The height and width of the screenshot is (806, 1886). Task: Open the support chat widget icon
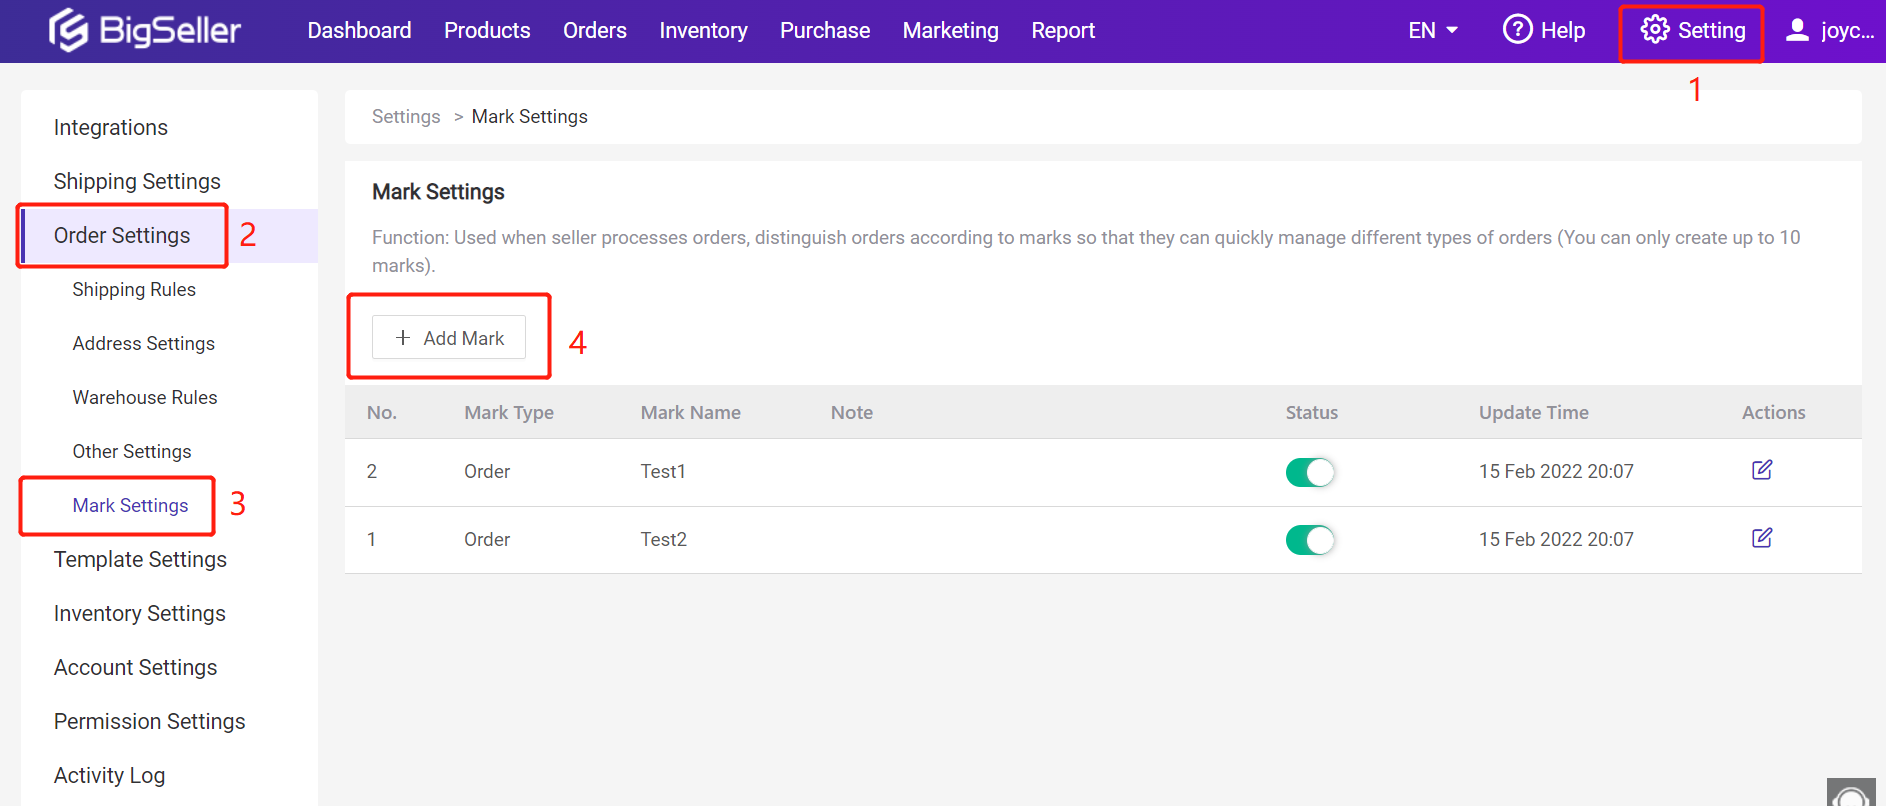[x=1851, y=793]
